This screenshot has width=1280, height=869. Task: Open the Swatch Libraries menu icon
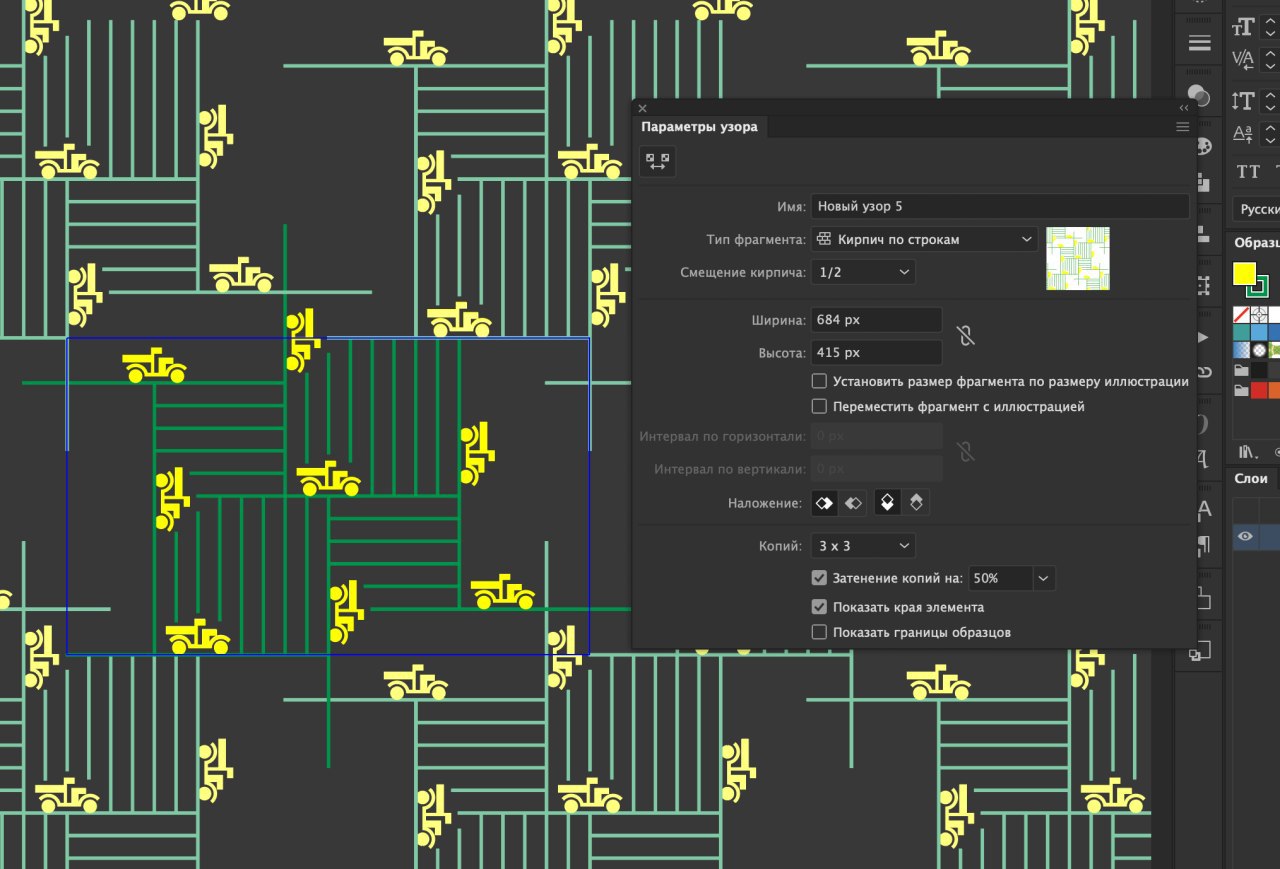pyautogui.click(x=1248, y=452)
